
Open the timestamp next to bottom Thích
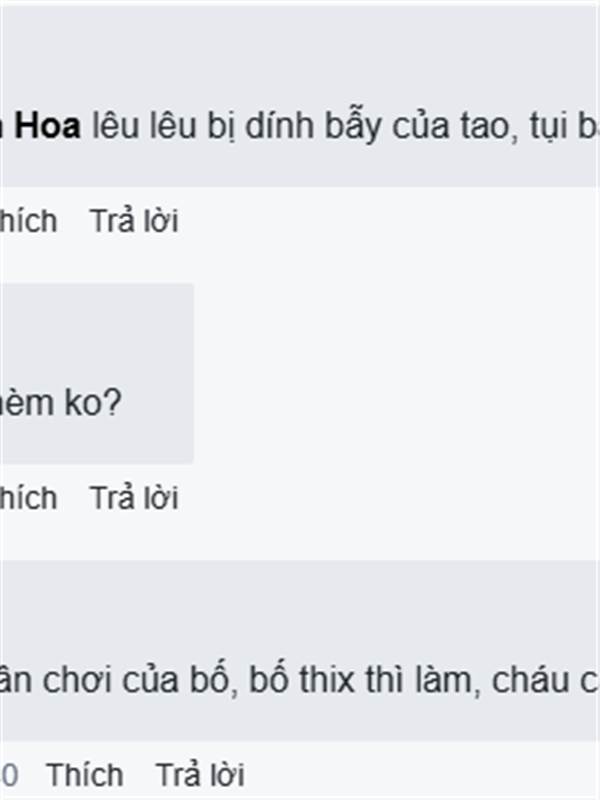point(9,776)
